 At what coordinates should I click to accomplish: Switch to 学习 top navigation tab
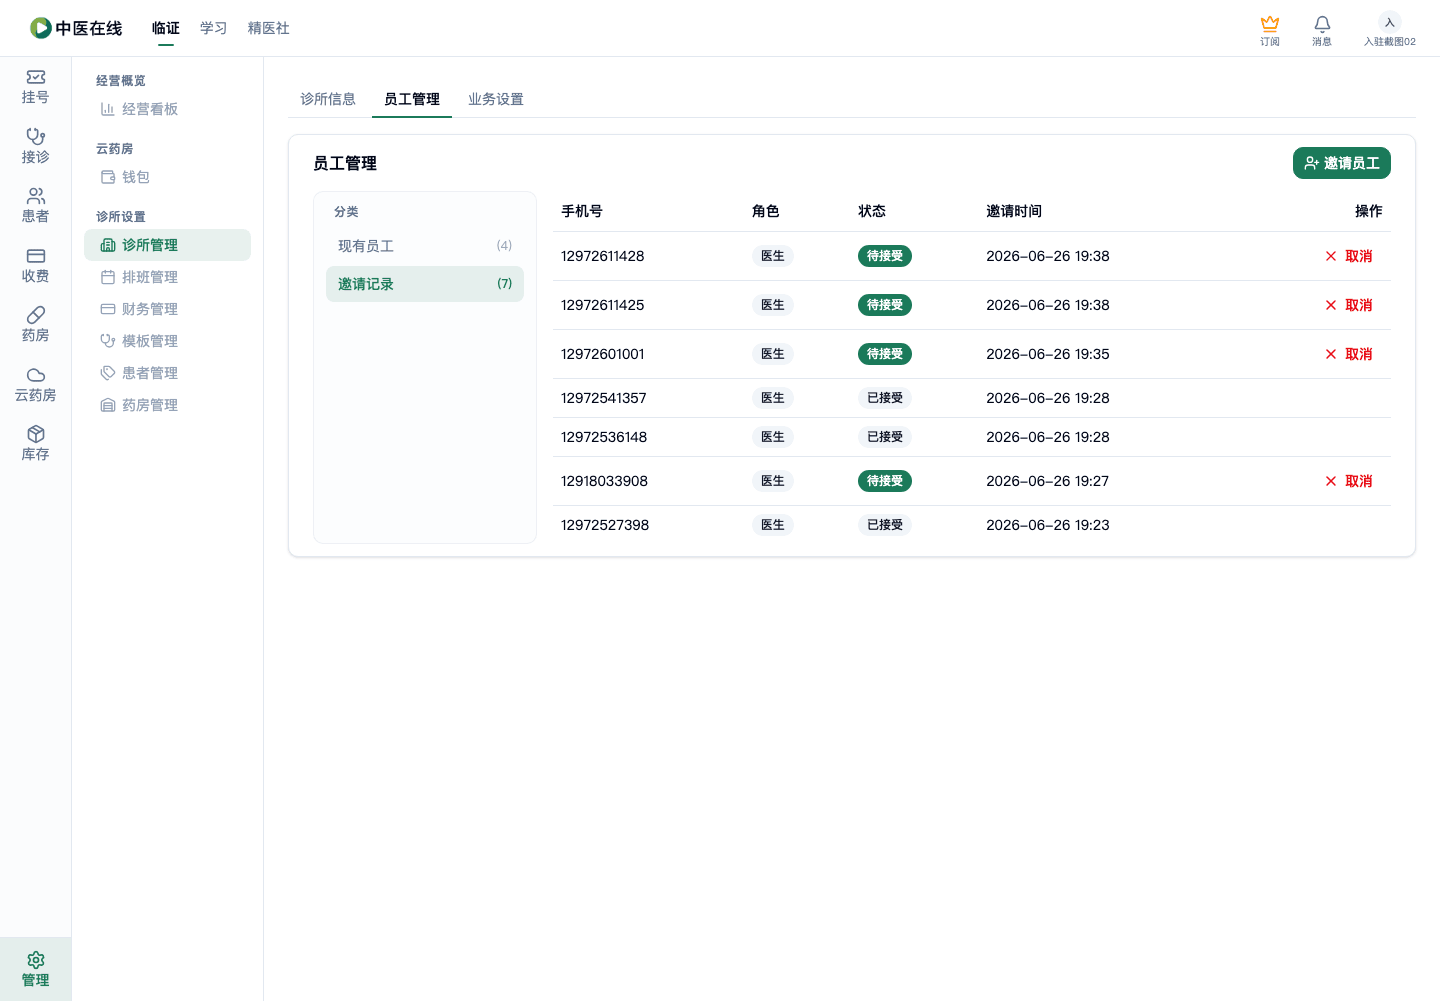pos(214,28)
